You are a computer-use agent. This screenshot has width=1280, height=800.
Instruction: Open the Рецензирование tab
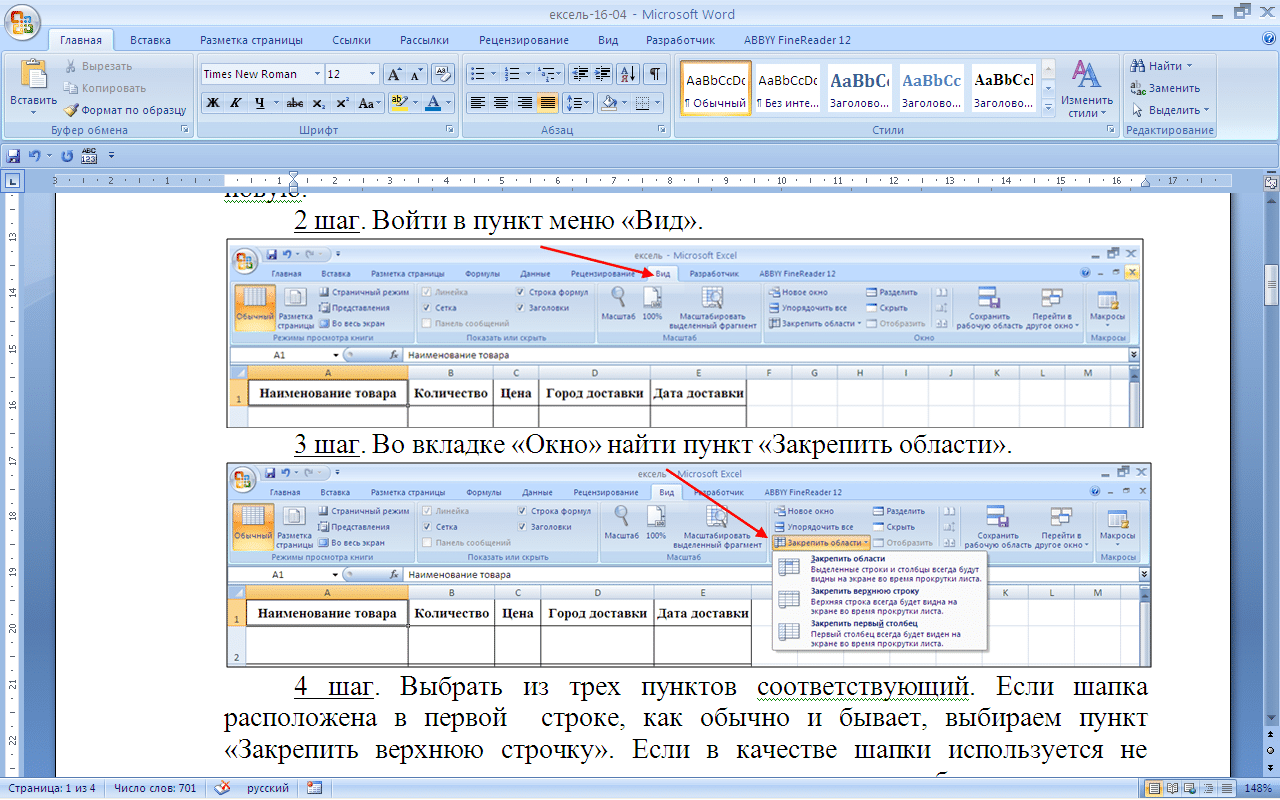click(524, 40)
